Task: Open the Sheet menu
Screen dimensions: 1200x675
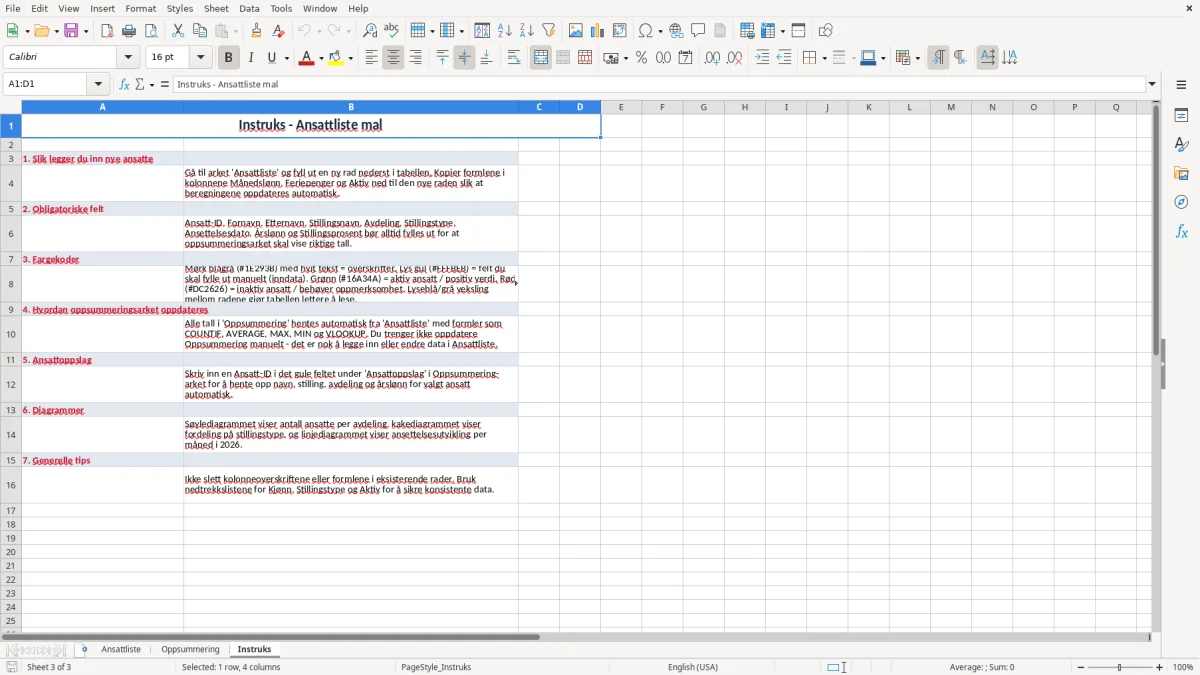Action: pos(216,8)
